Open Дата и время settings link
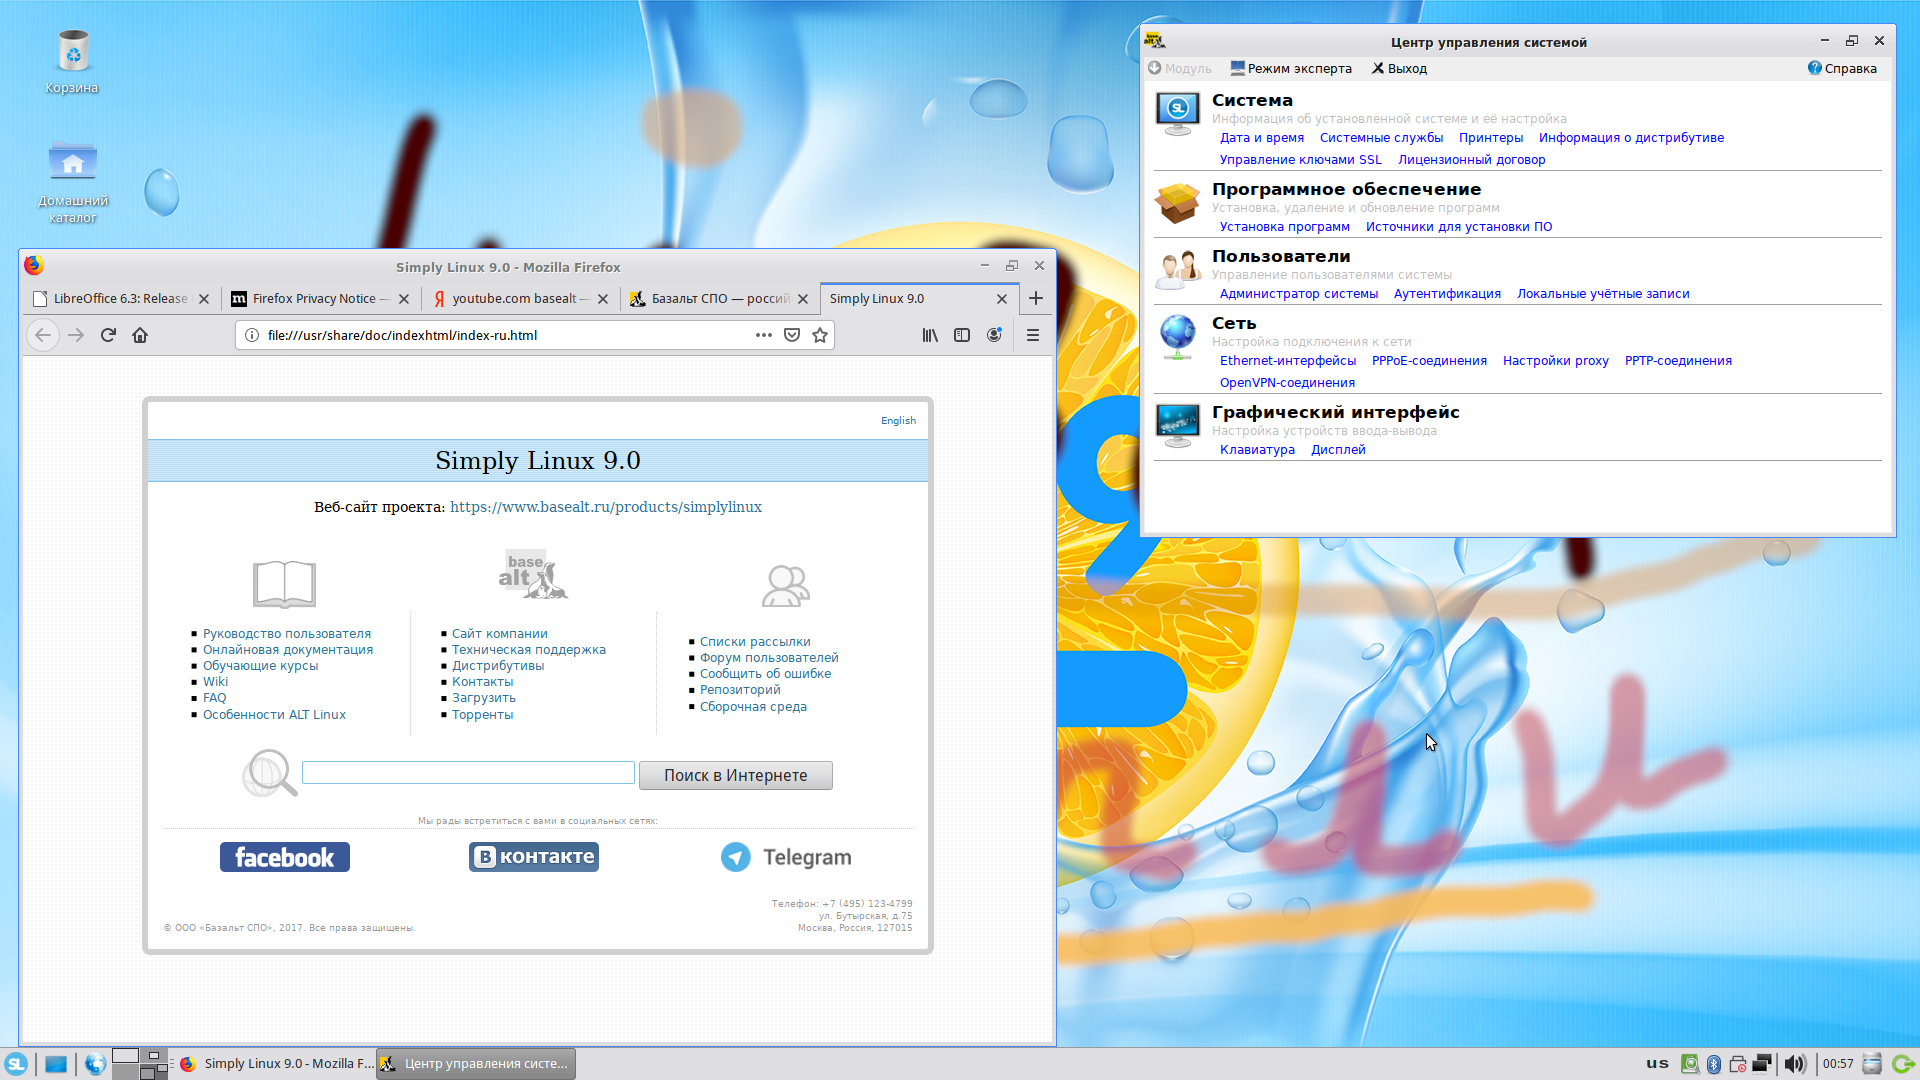Viewport: 1920px width, 1080px height. click(1261, 138)
